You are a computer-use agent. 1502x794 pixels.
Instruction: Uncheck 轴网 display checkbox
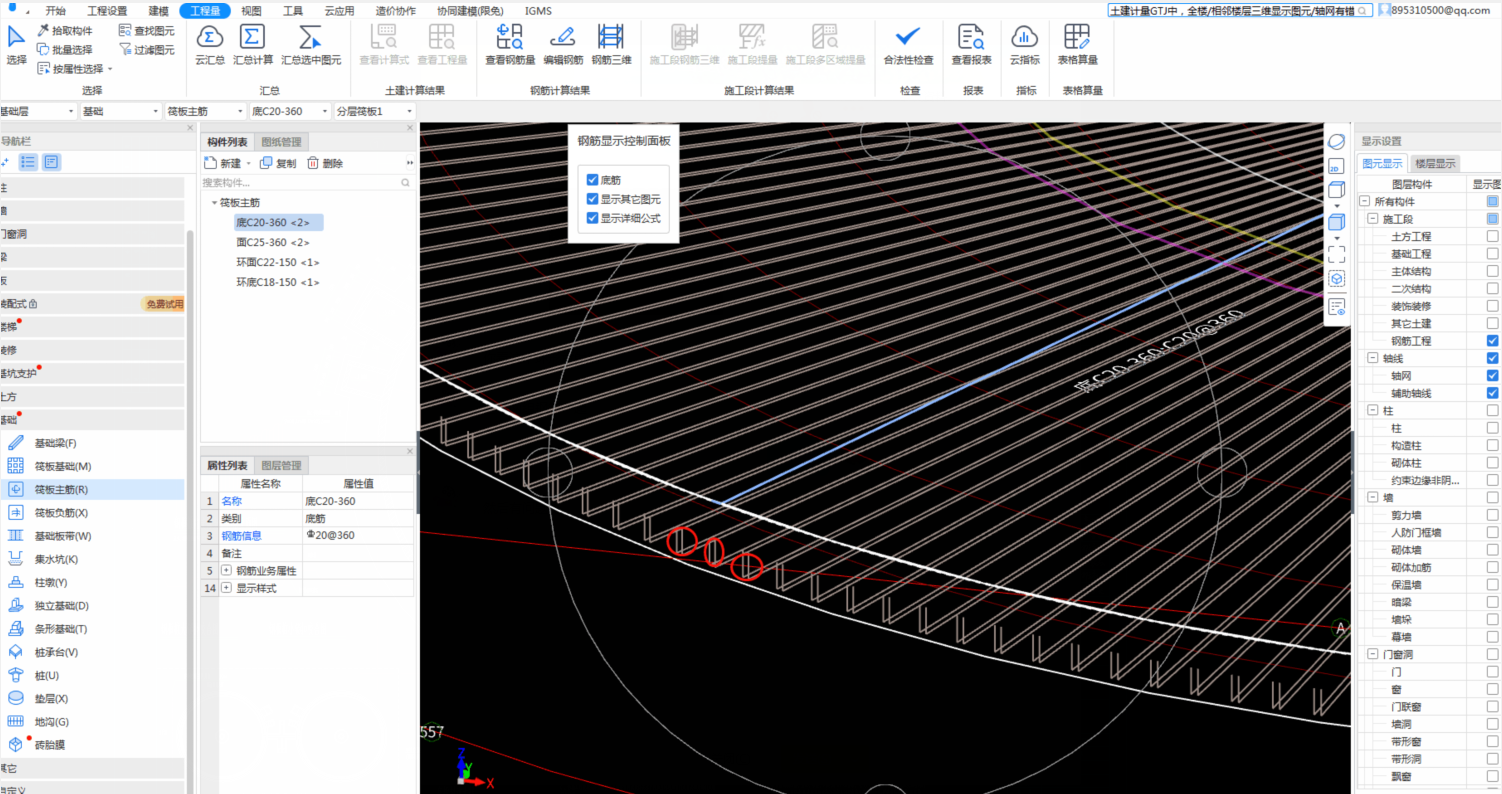1492,376
